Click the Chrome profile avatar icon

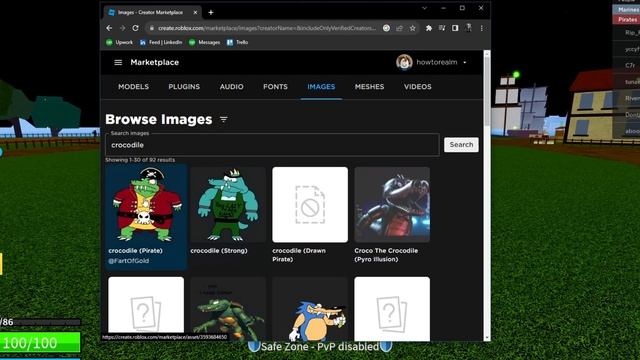pyautogui.click(x=468, y=28)
